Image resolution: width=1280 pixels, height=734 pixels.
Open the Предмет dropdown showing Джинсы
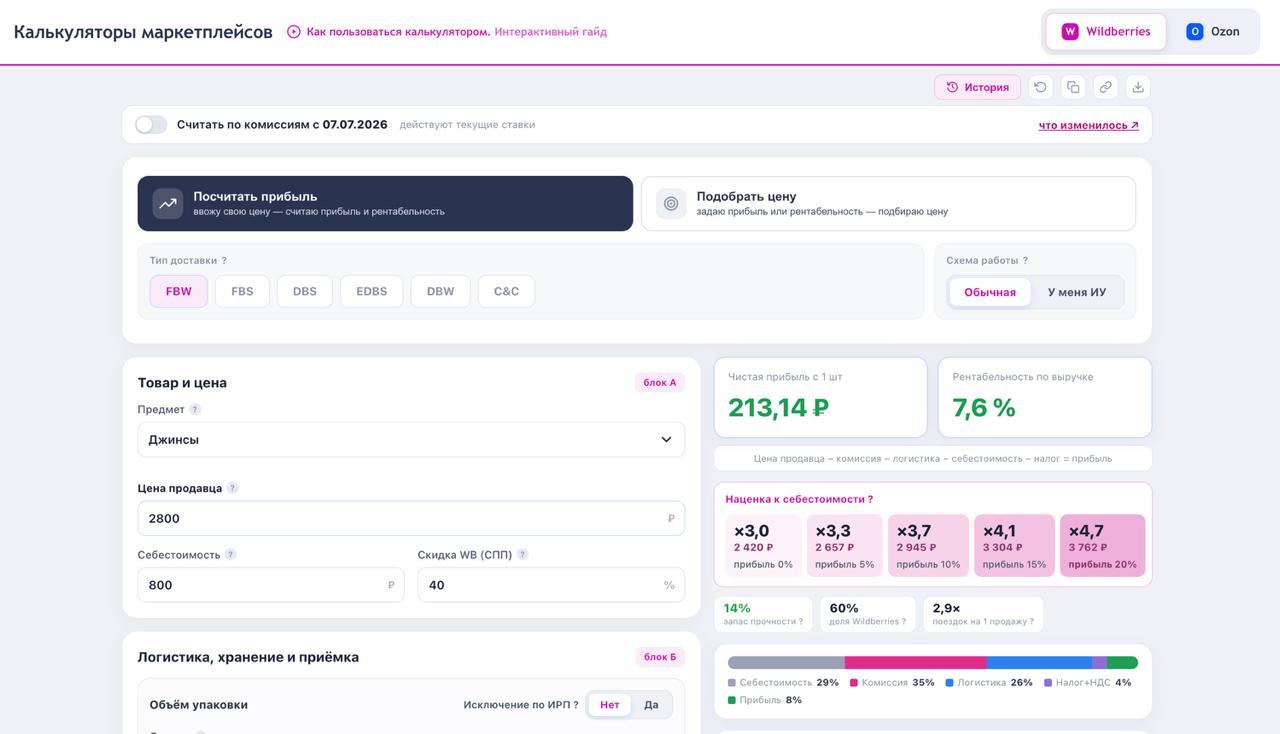(411, 440)
